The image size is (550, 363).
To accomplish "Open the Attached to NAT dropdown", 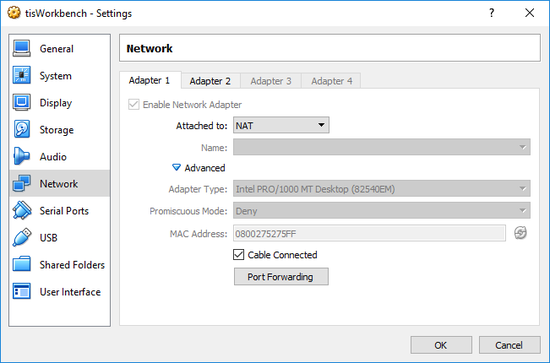I will (x=281, y=125).
